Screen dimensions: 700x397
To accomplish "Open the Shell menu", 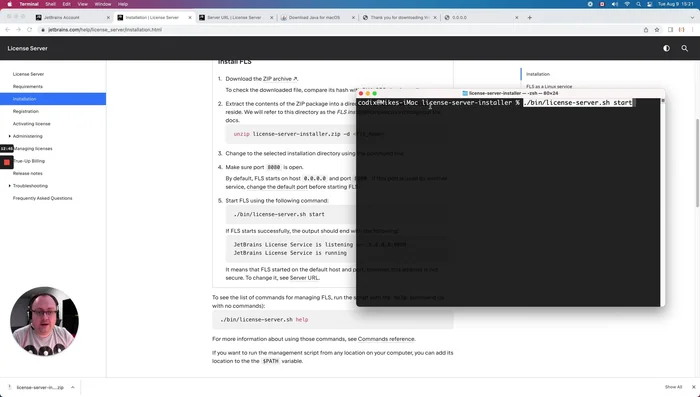I will pos(50,4).
